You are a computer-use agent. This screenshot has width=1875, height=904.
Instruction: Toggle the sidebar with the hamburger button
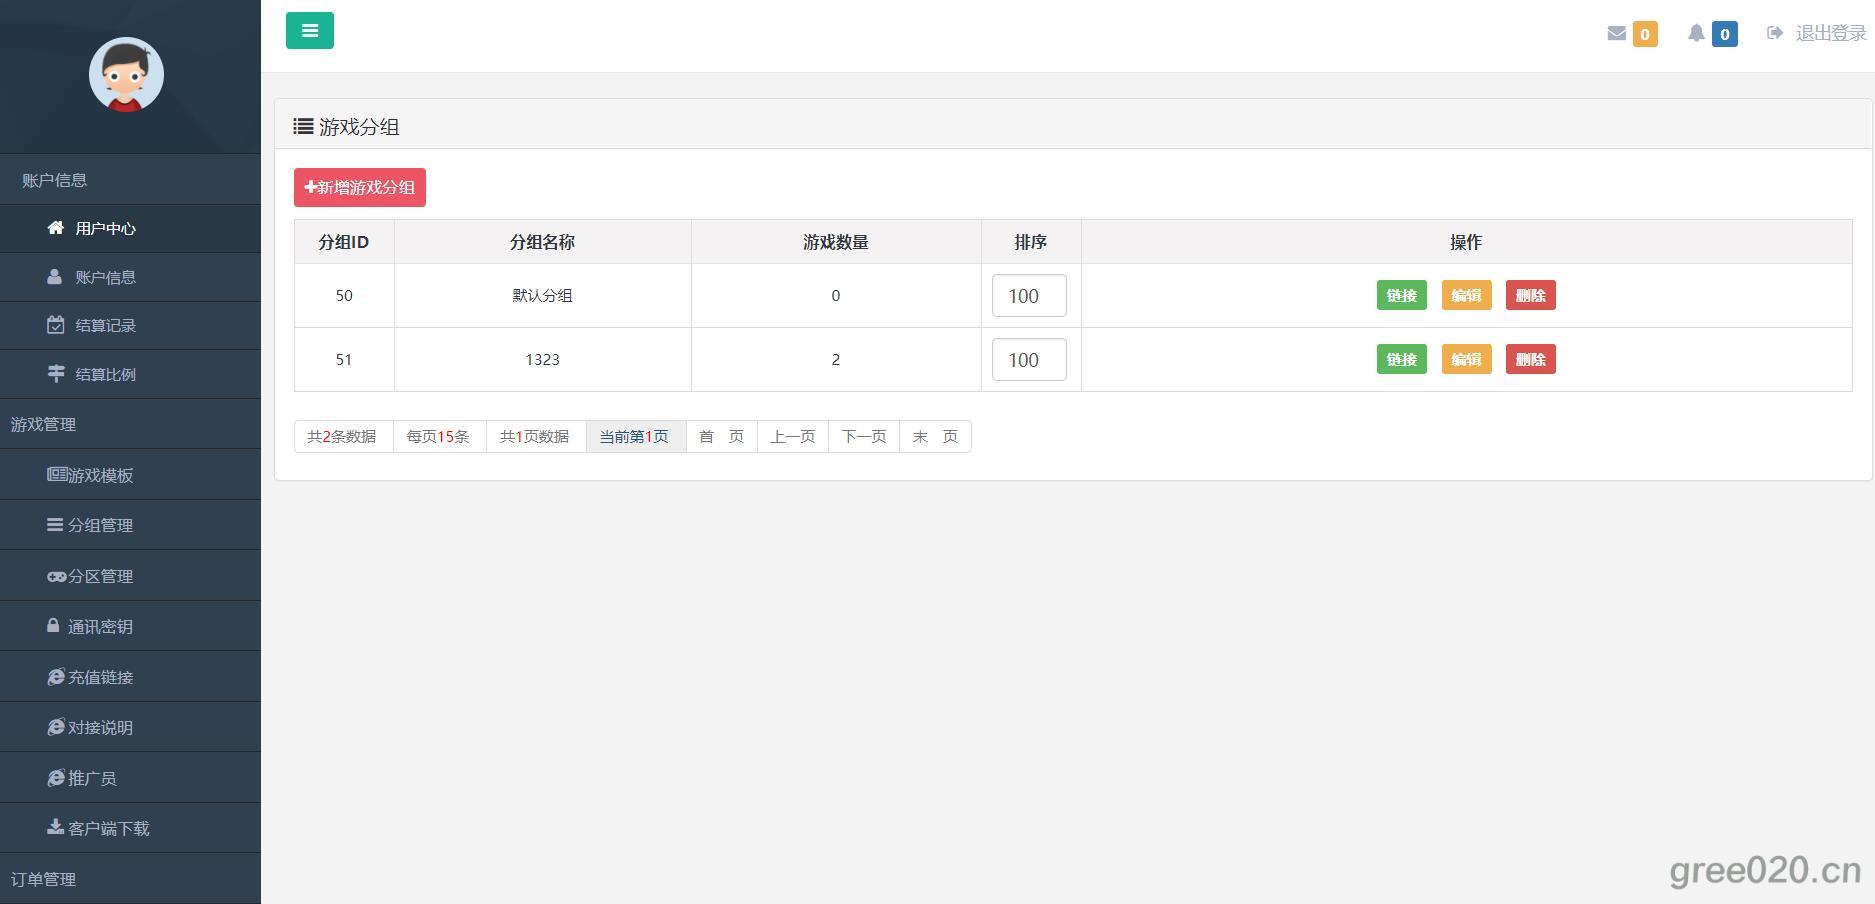tap(309, 31)
